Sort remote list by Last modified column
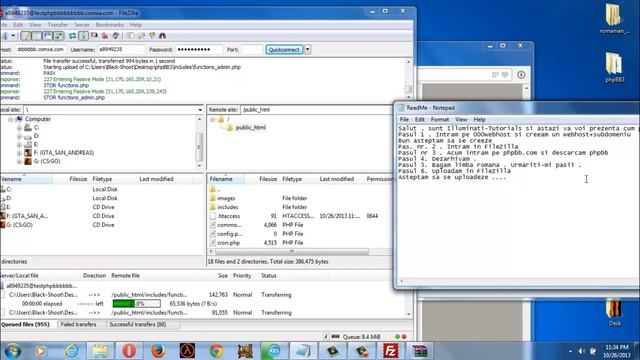The image size is (640, 360). click(x=336, y=179)
